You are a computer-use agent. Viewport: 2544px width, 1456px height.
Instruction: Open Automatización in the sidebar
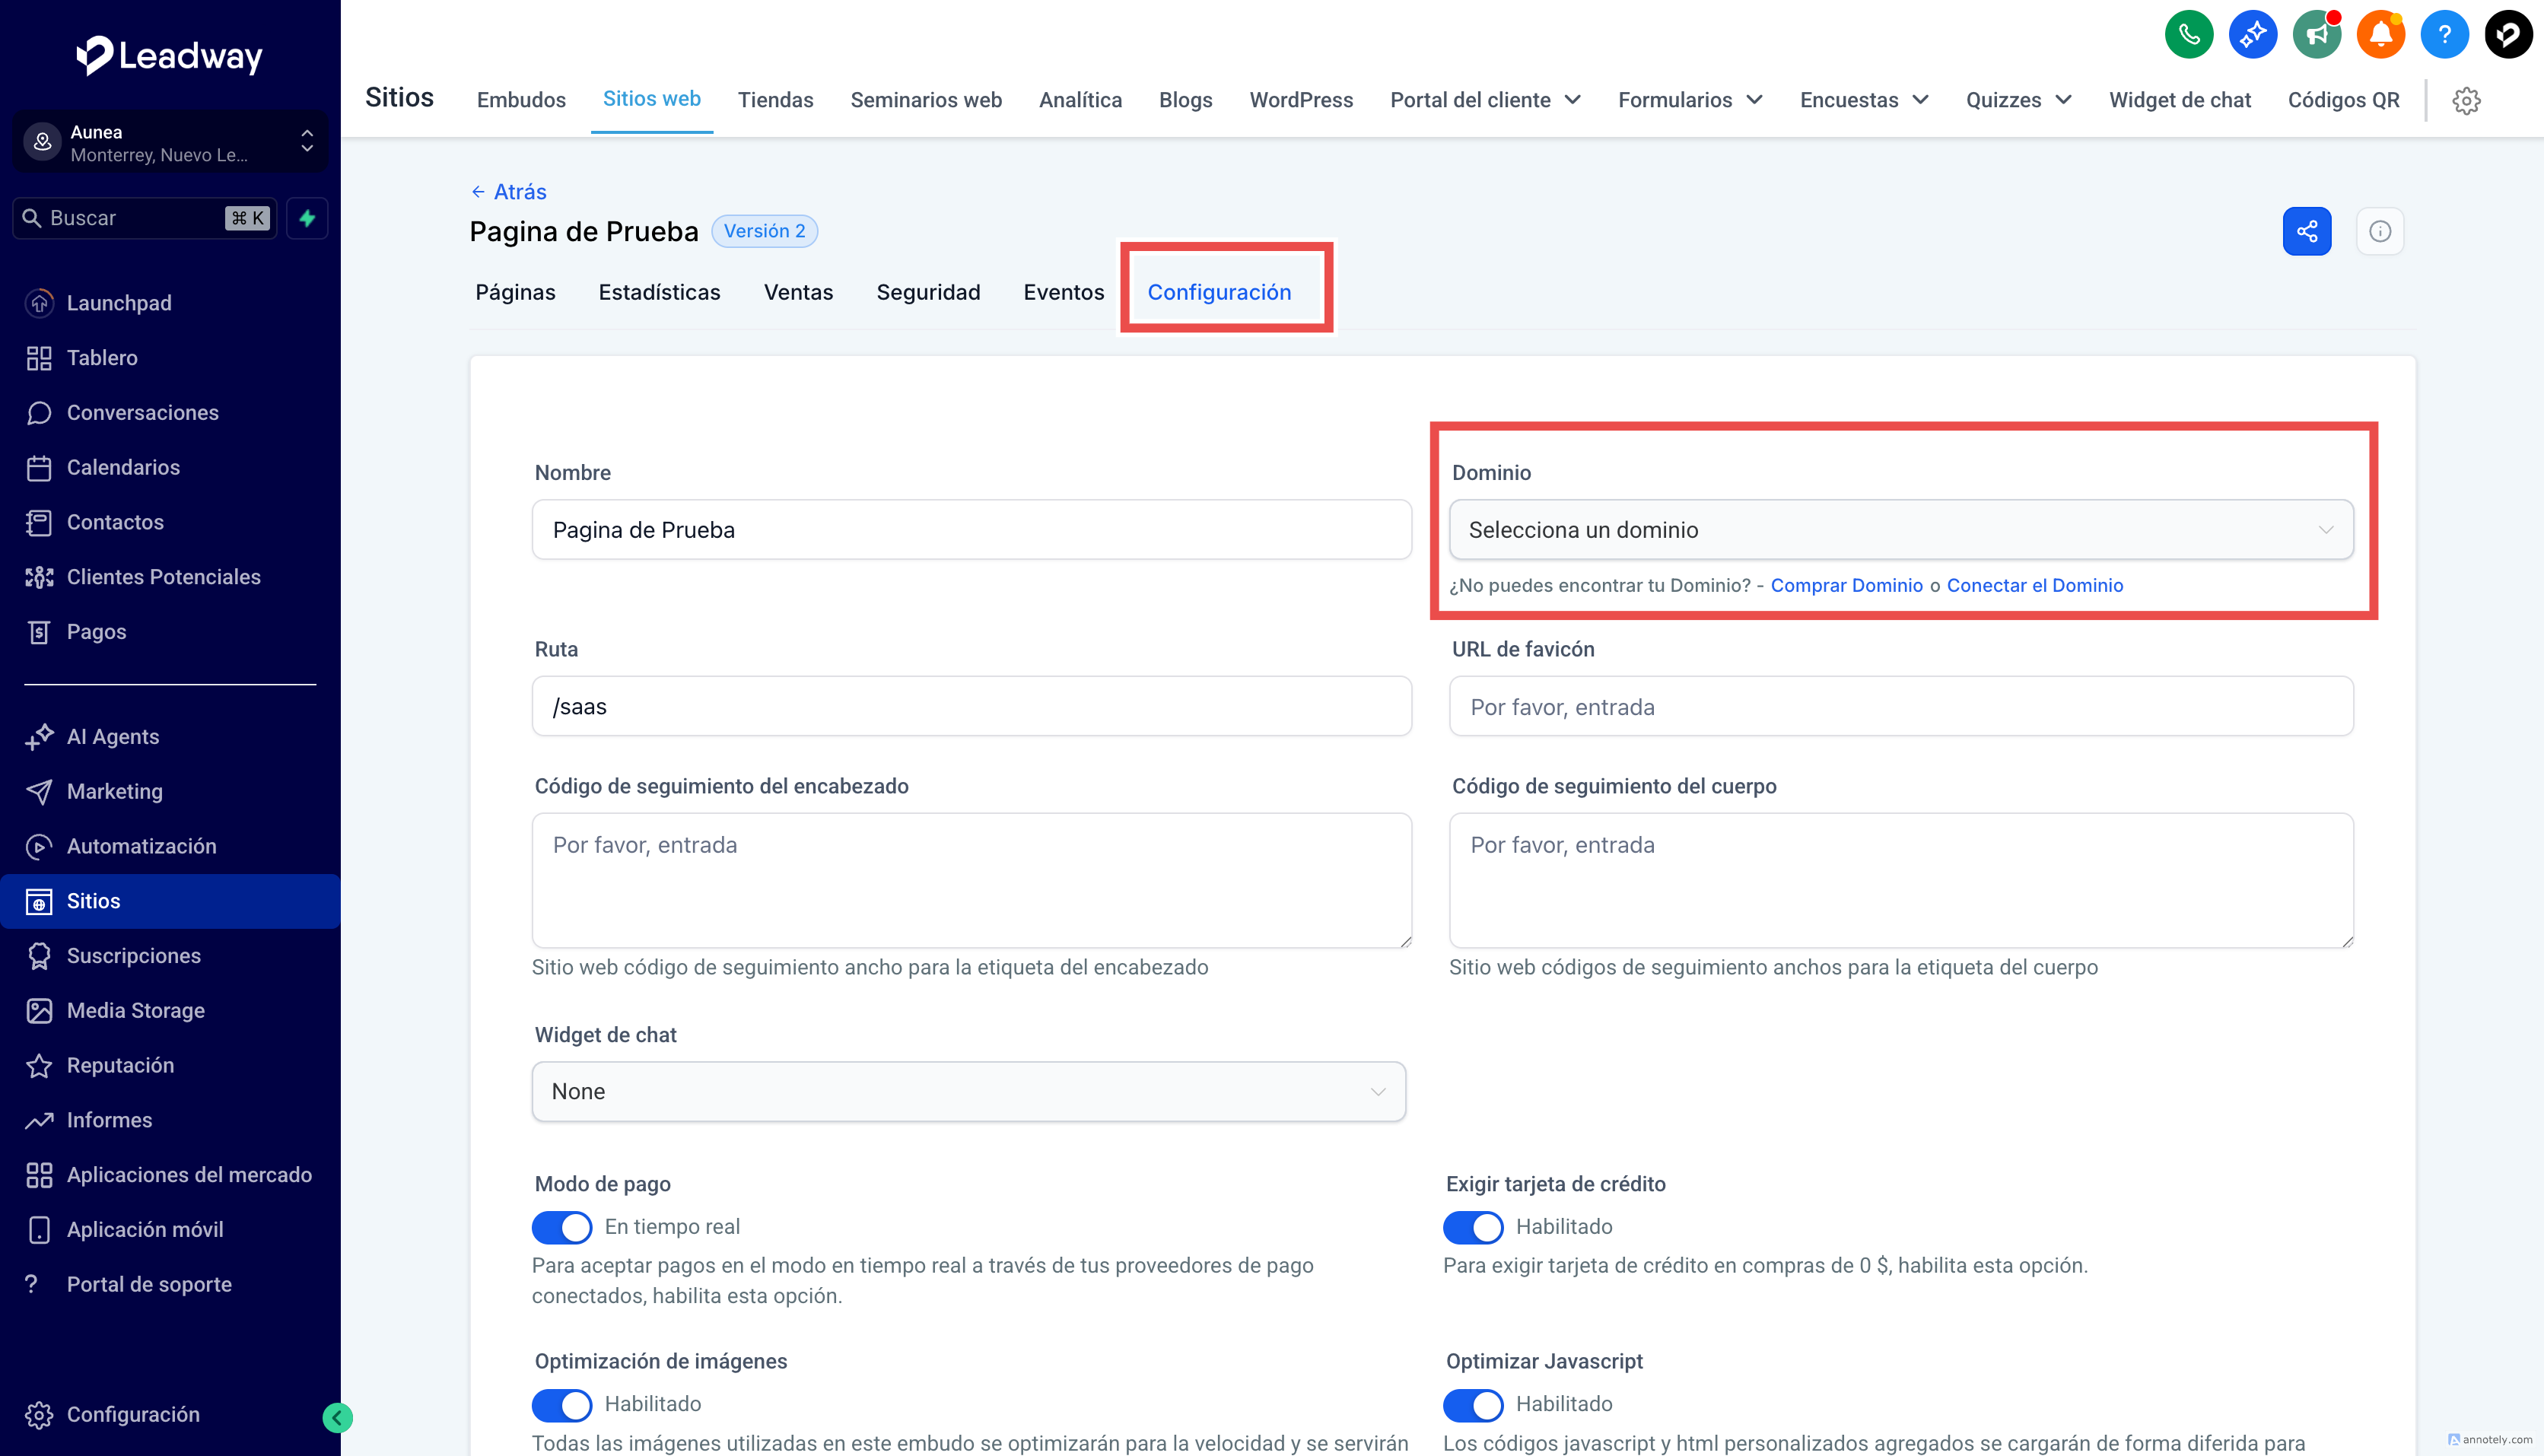pyautogui.click(x=141, y=846)
